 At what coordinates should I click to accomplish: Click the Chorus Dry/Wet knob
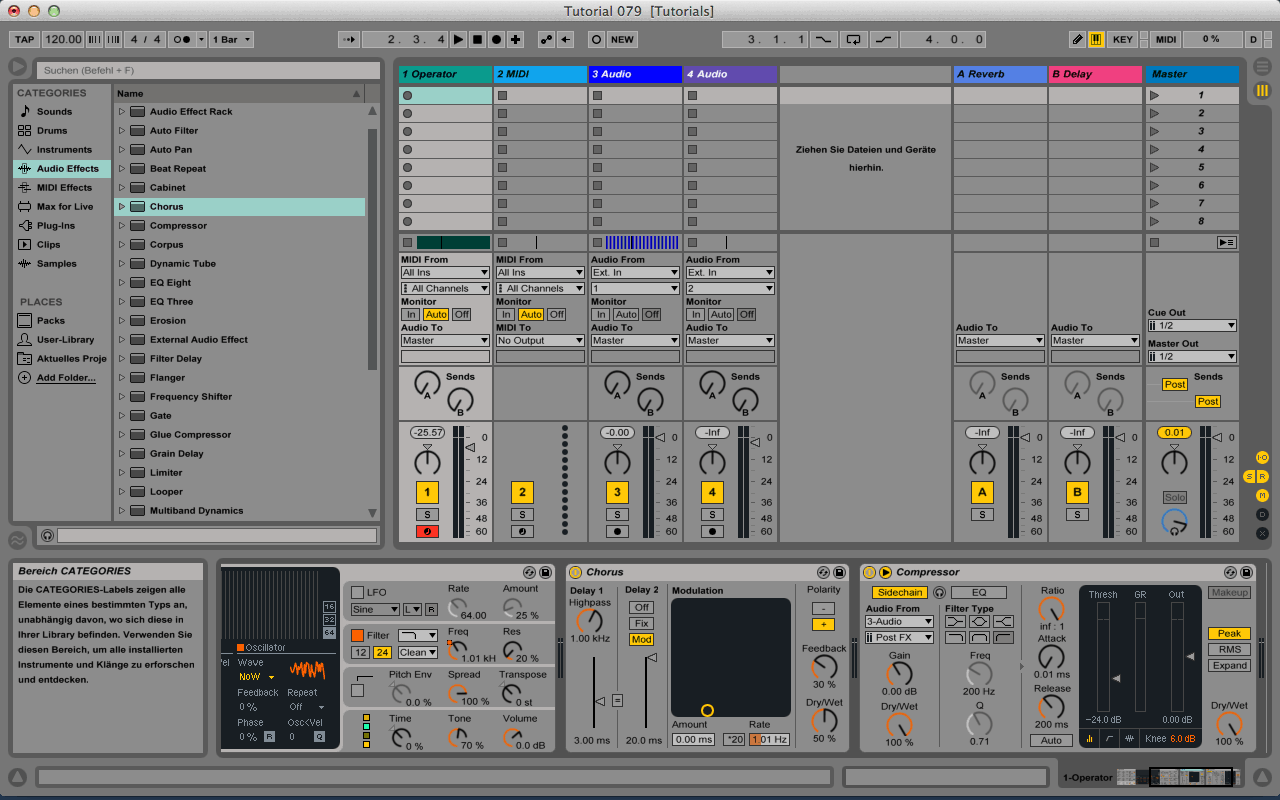823,721
